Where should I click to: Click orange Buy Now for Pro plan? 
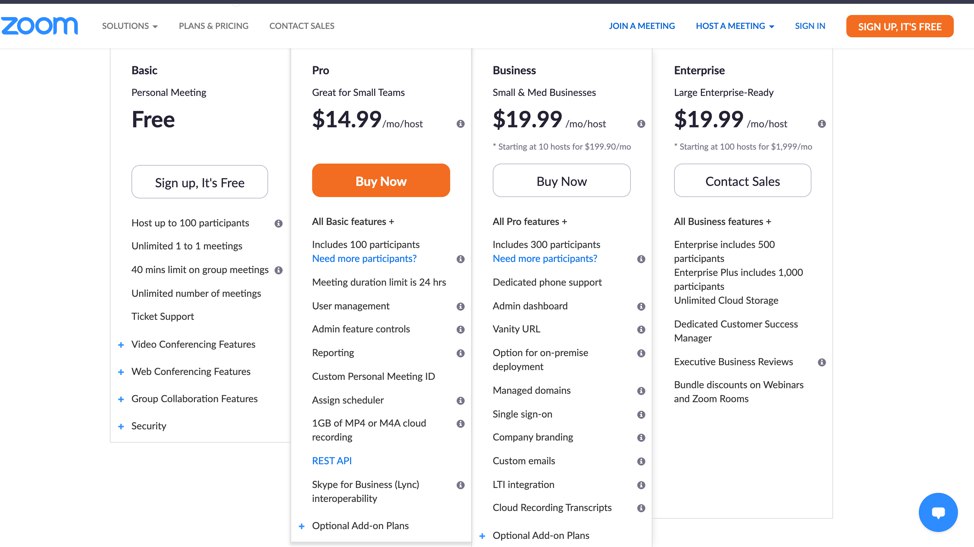(381, 181)
